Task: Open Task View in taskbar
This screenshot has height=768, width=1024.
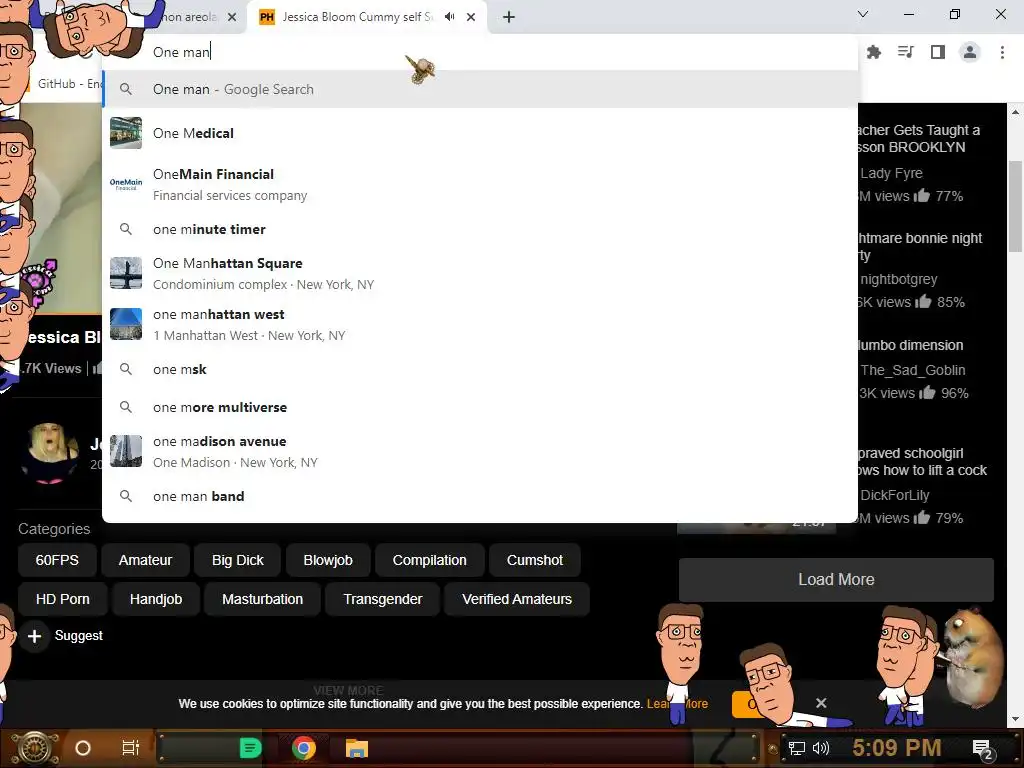Action: coord(131,748)
